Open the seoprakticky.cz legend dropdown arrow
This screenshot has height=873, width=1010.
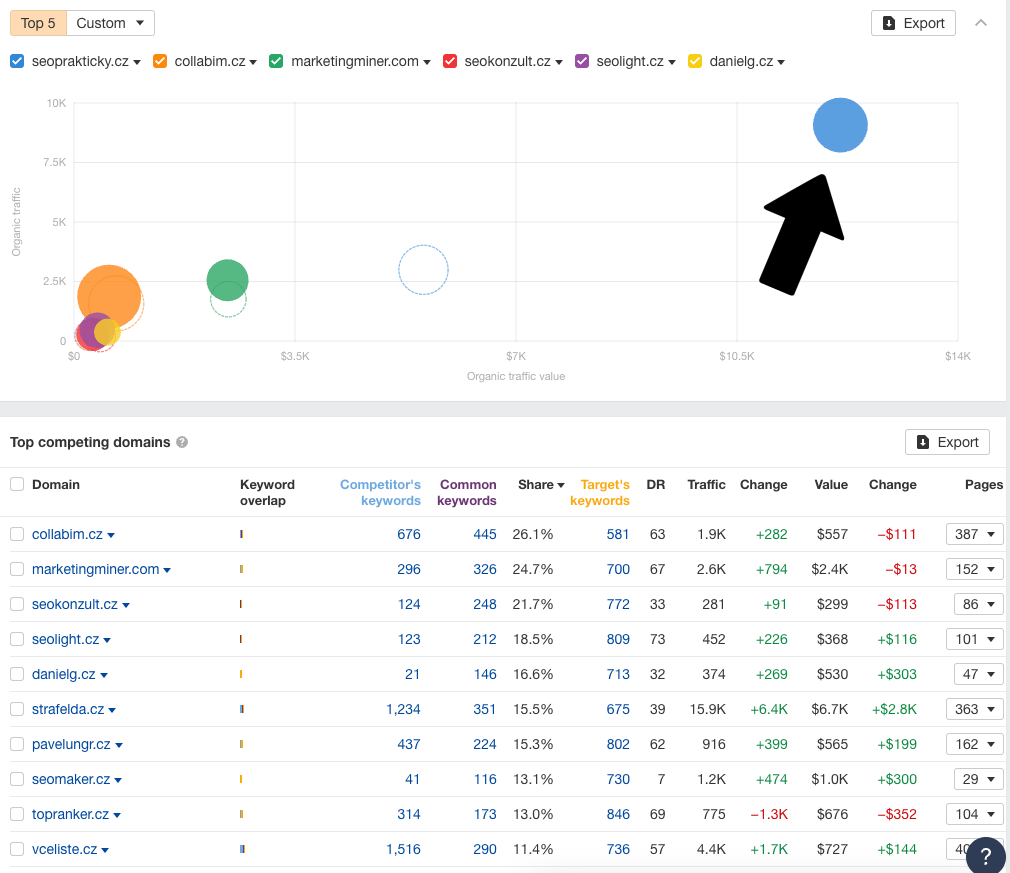pyautogui.click(x=137, y=62)
